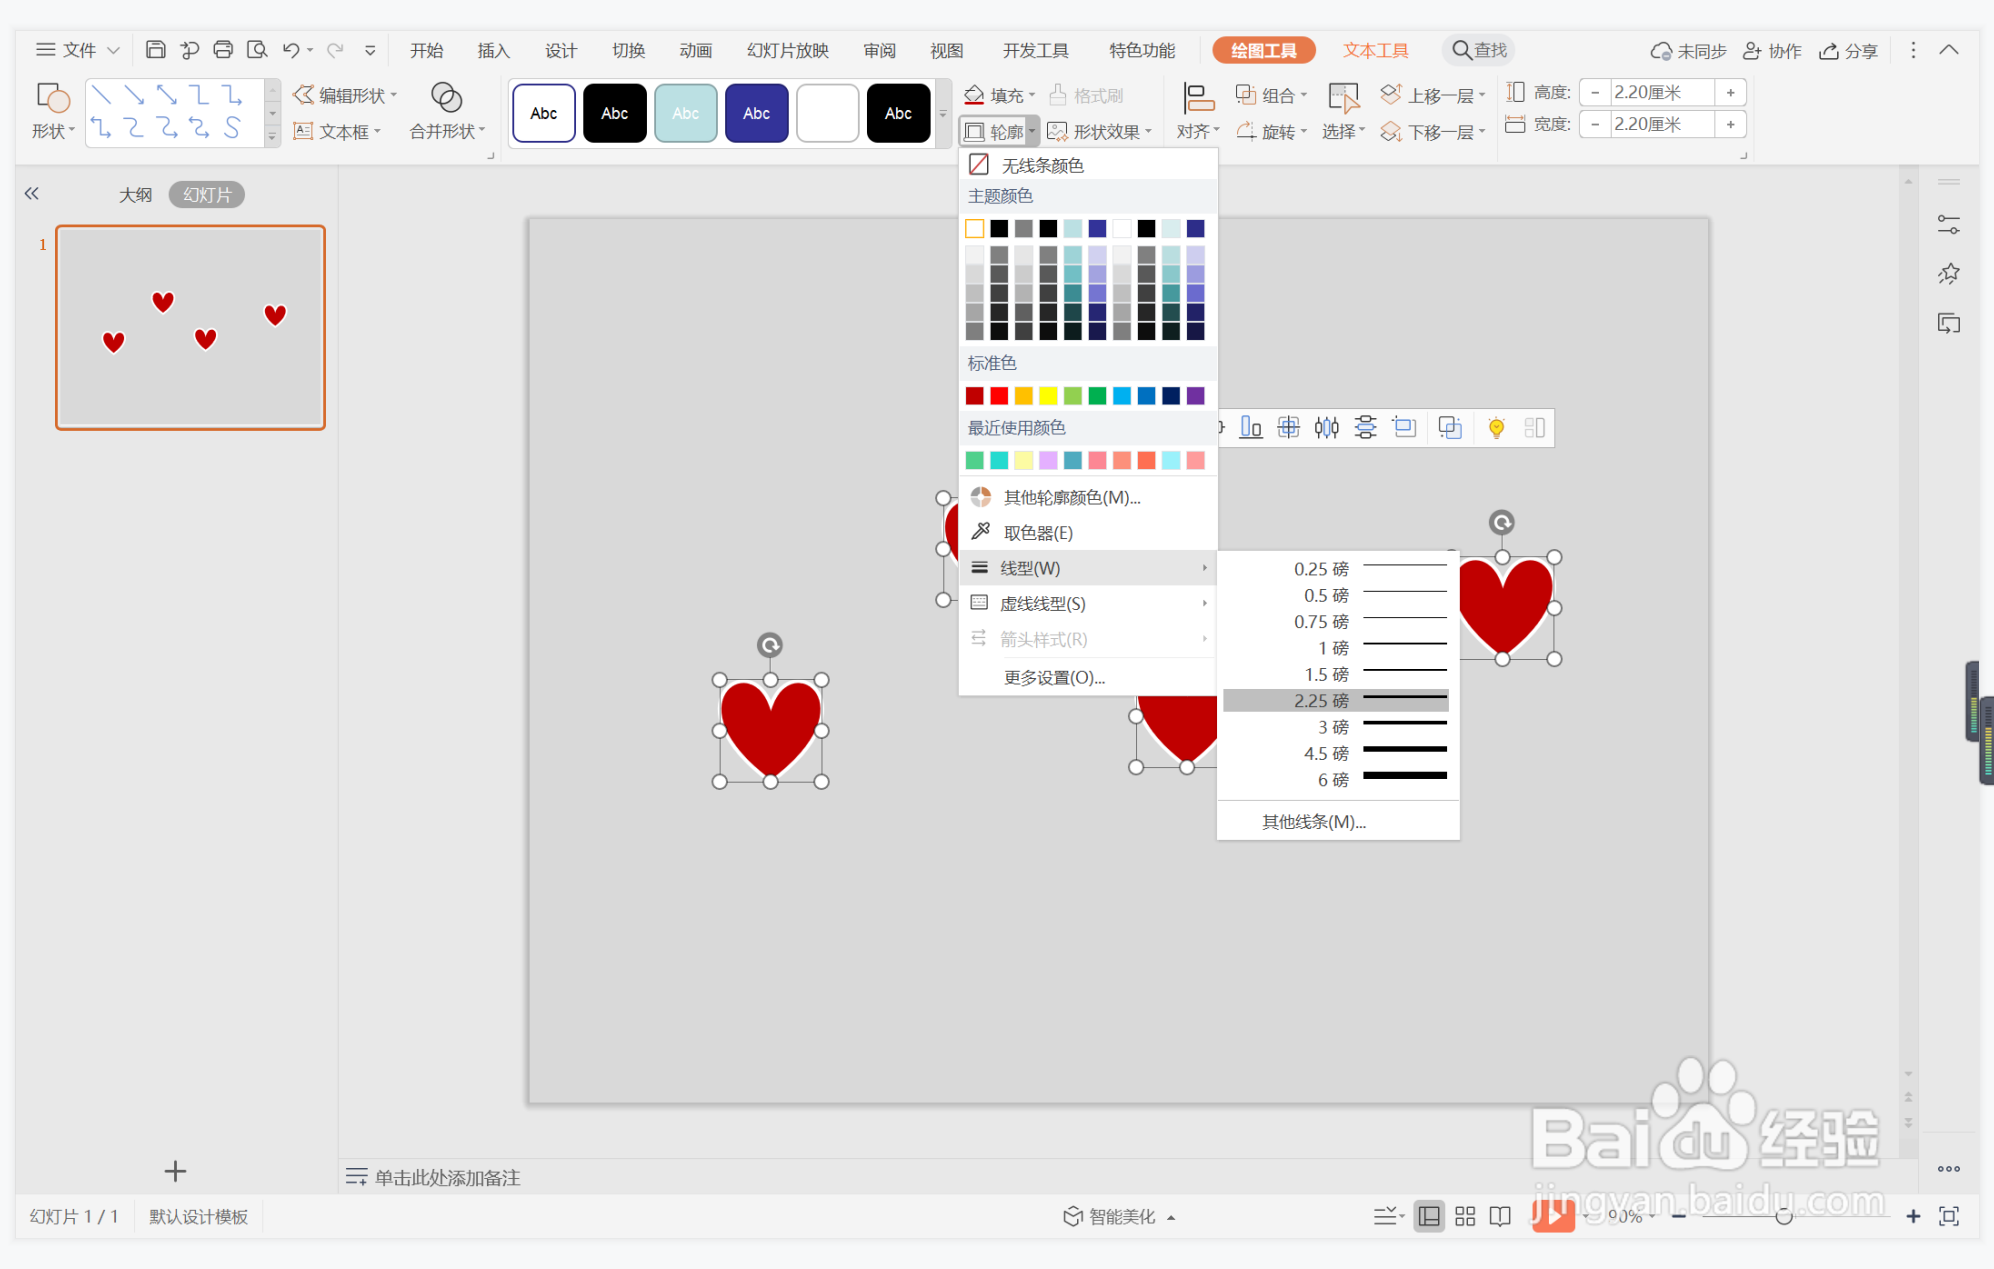Image resolution: width=1994 pixels, height=1269 pixels.
Task: Expand the 轮廓 outline dropdown arrow
Action: tap(1031, 131)
